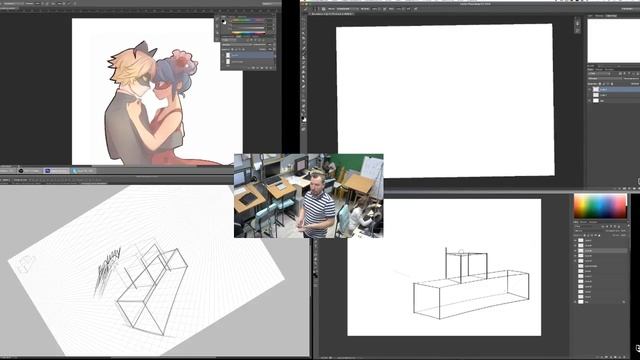
Task: Click the round black taskbar icon below the character illustration
Action: (x=21, y=171)
